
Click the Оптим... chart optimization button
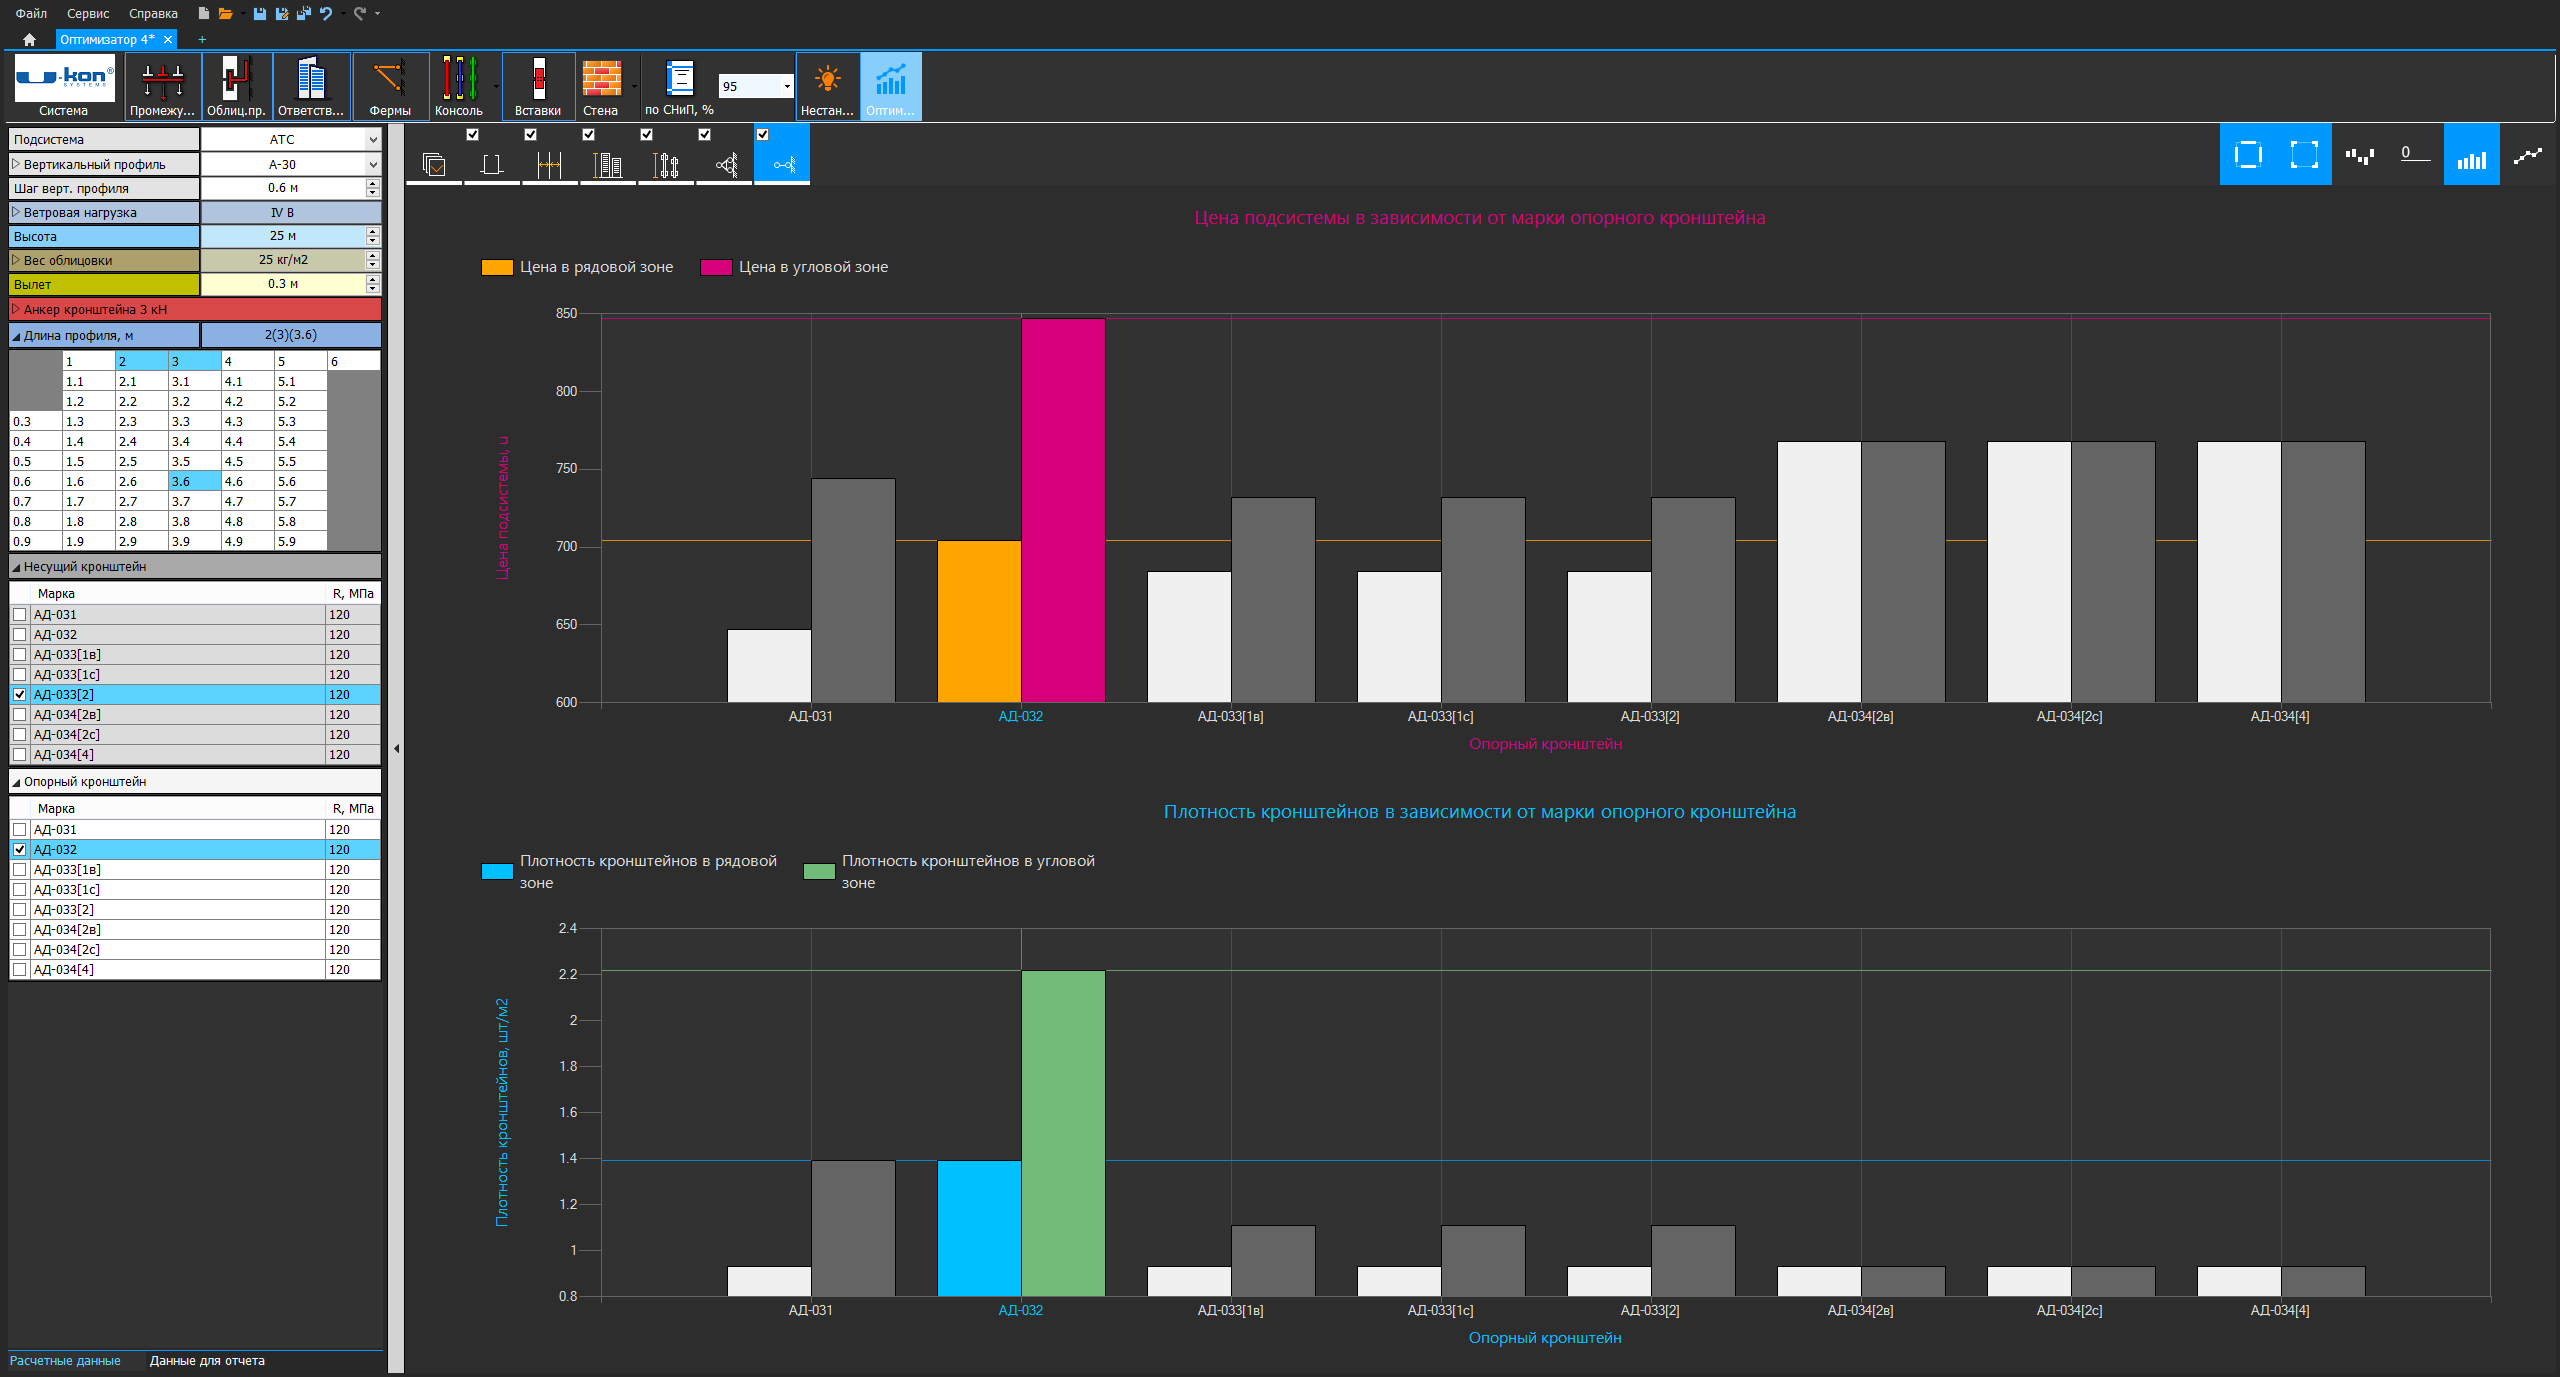click(x=890, y=87)
